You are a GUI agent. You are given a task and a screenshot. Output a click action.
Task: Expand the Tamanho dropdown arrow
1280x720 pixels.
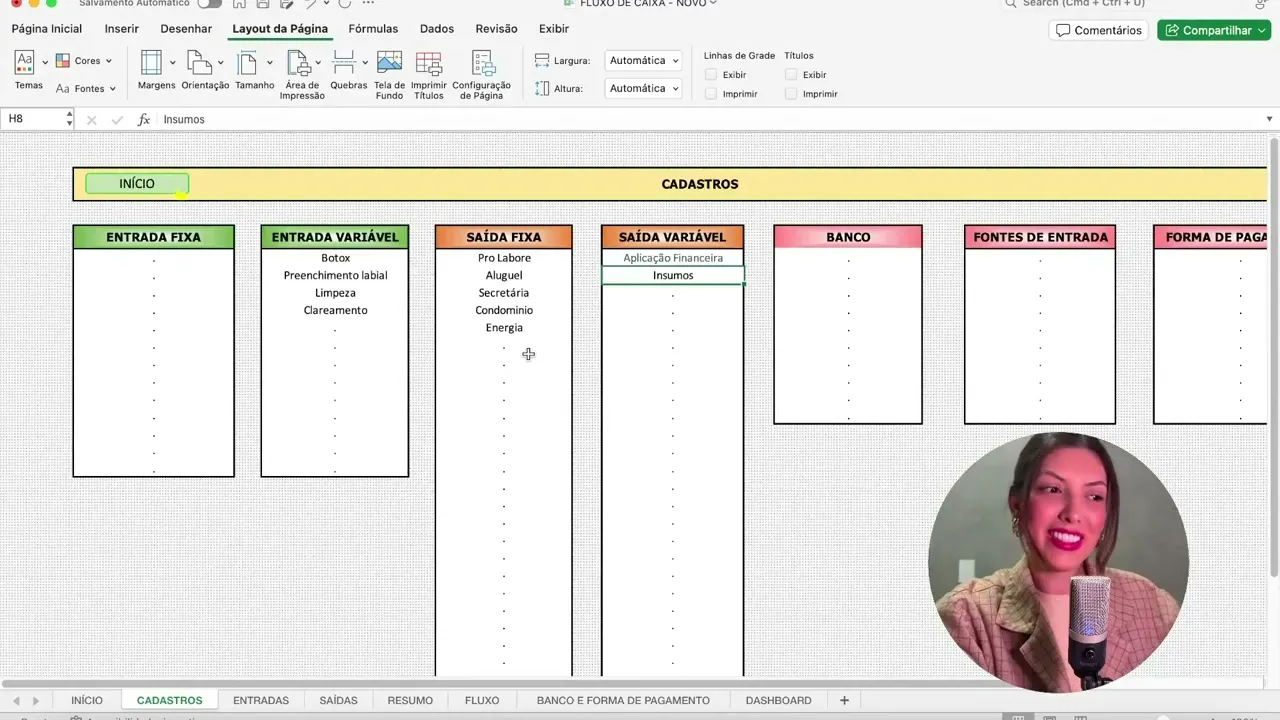point(270,63)
